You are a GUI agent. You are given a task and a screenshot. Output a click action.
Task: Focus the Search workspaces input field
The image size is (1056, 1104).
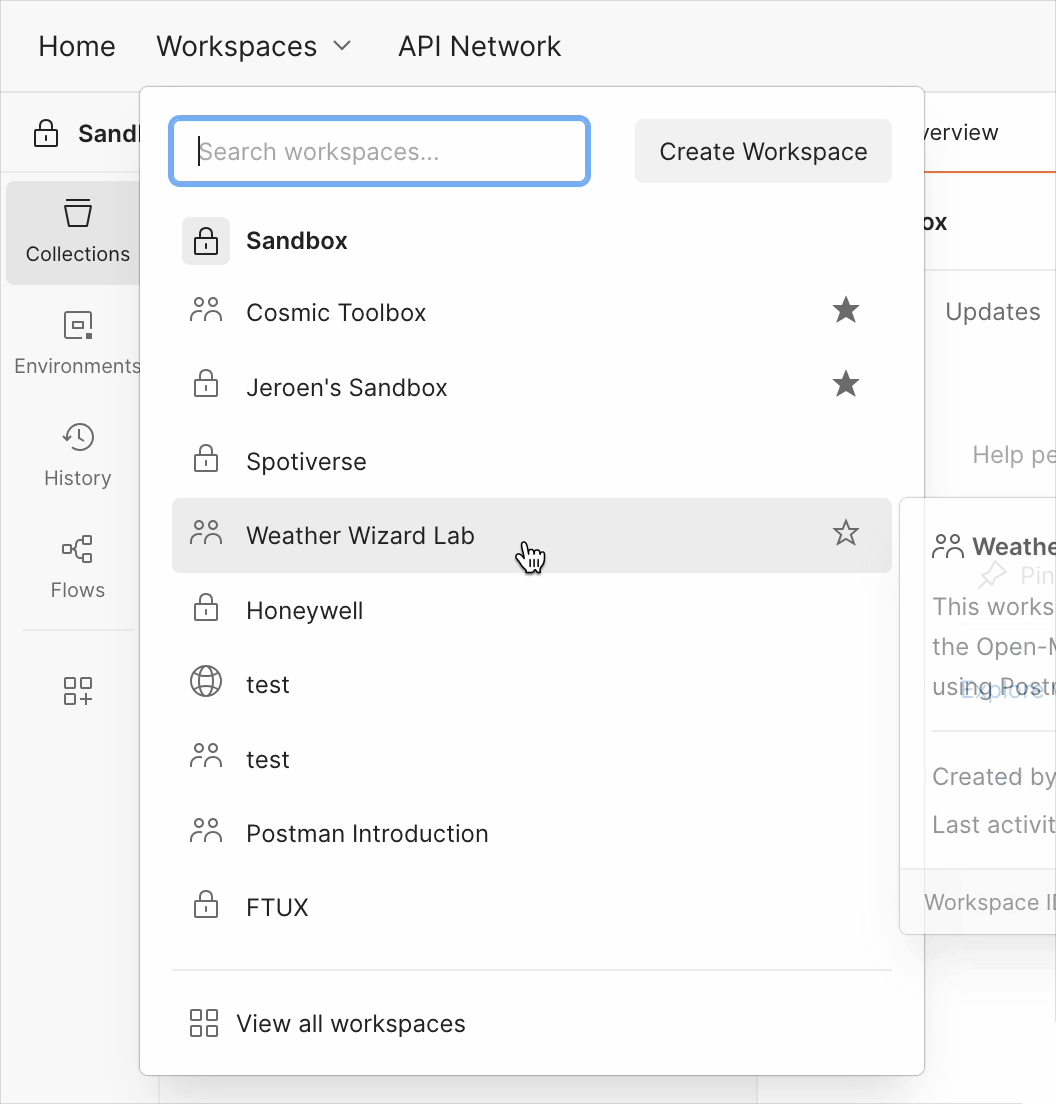coord(380,152)
